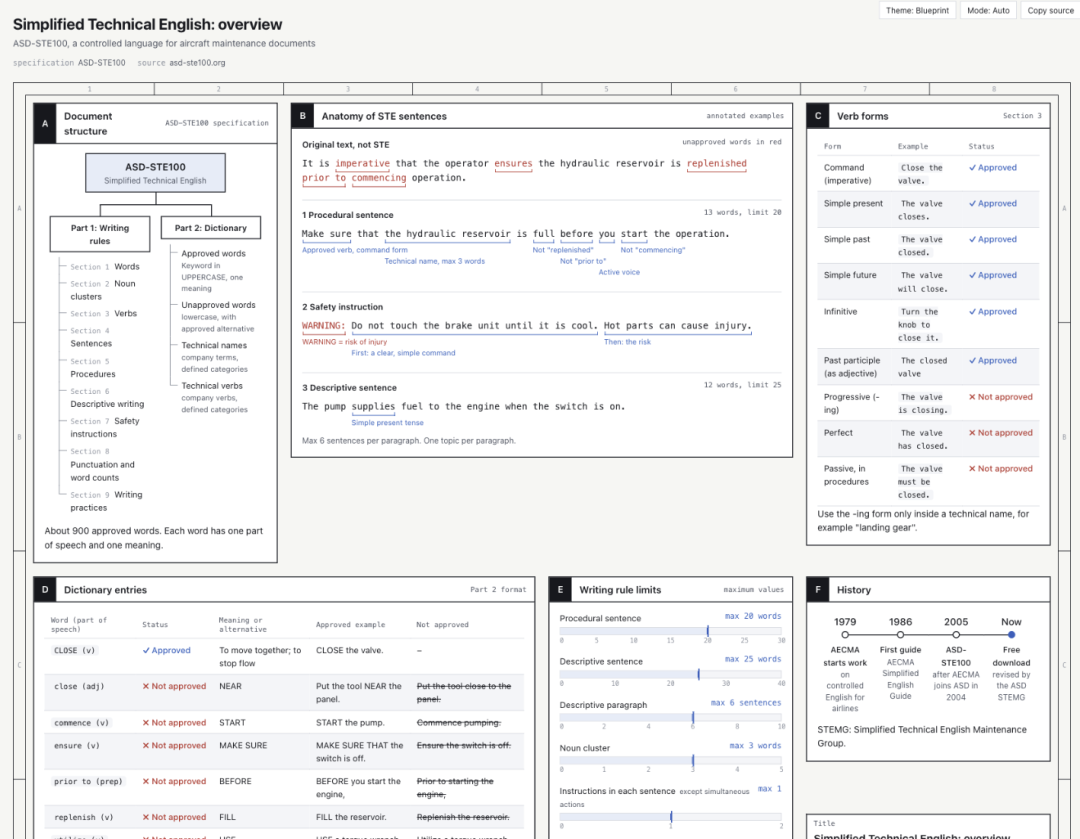Click the Procedural sentence limit slider marker
Viewport: 1080px width, 839px height.
pos(707,631)
